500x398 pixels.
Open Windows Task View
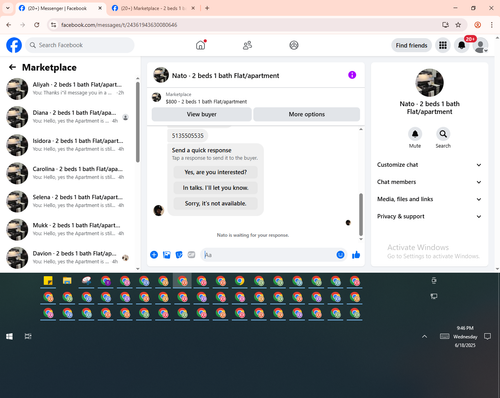click(28, 337)
